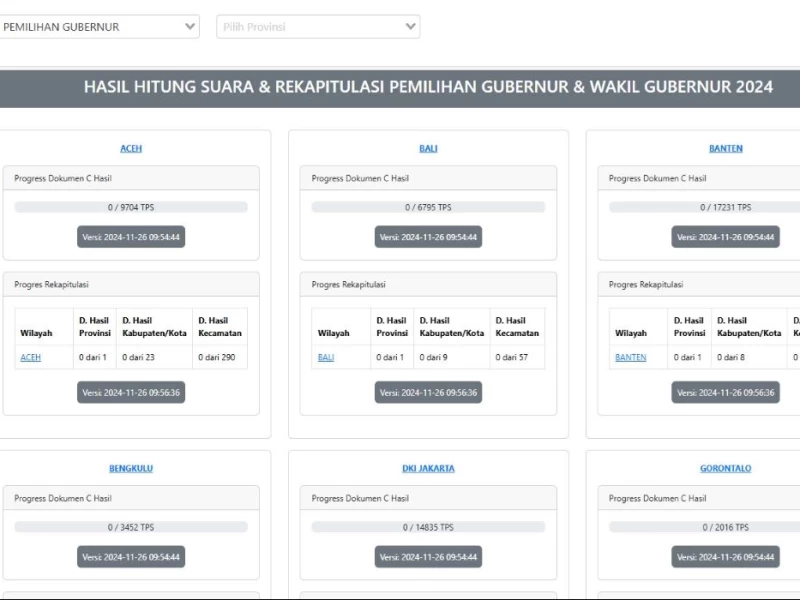Go to the GORONTALO heading link
The height and width of the screenshot is (600, 800).
point(726,468)
